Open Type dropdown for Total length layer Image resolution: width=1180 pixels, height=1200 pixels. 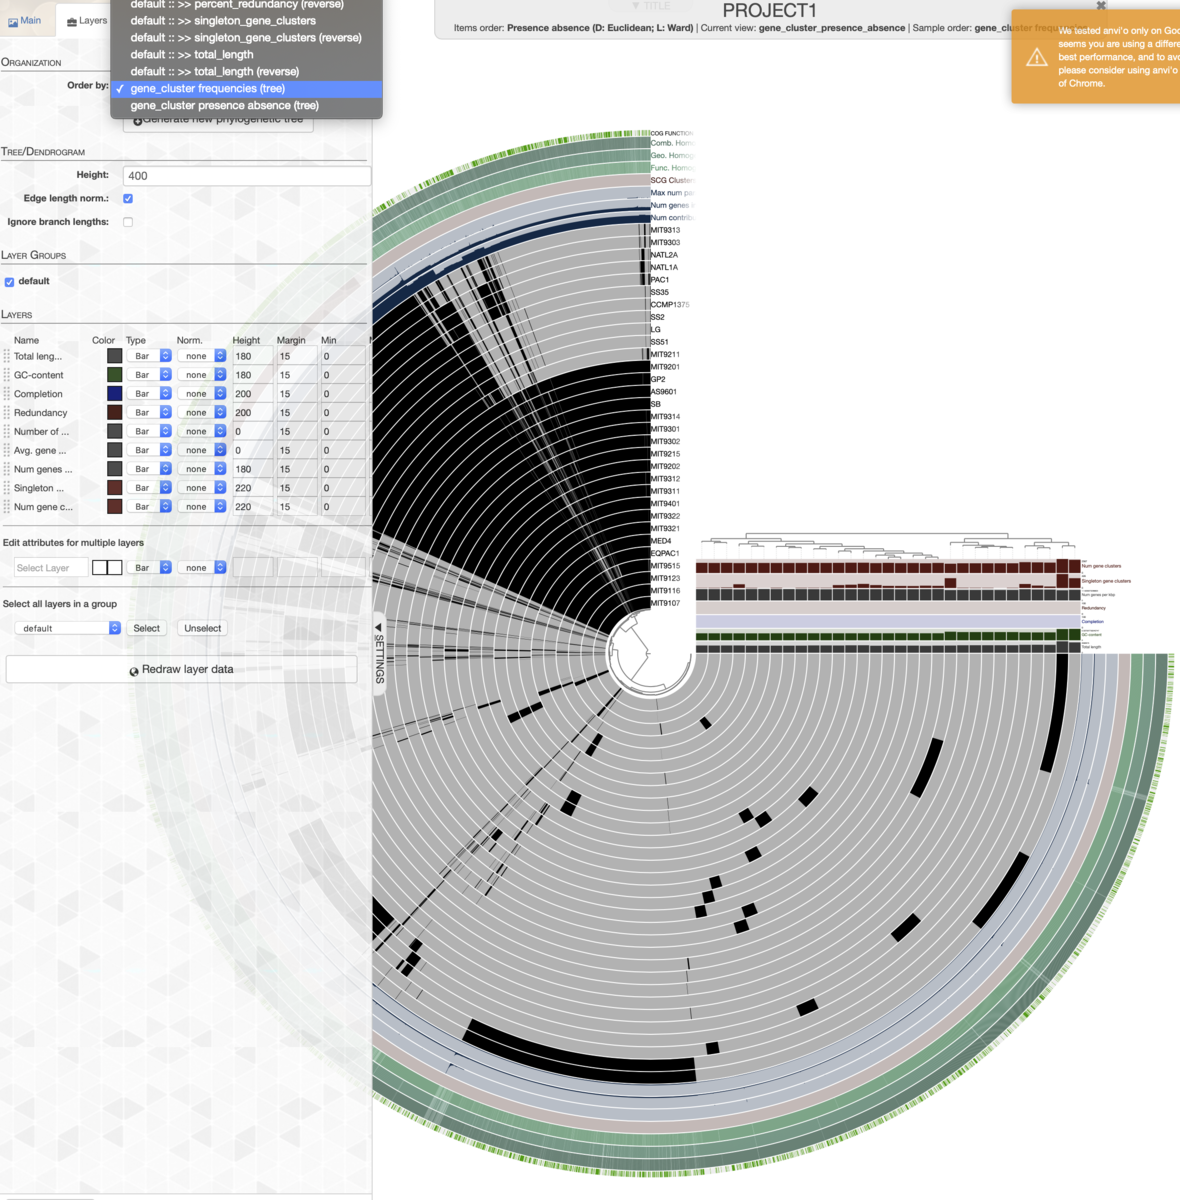149,356
